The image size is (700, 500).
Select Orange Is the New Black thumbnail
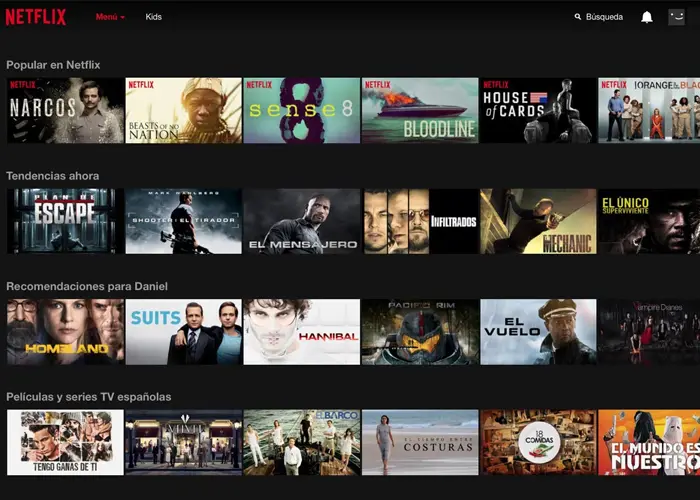tap(649, 111)
